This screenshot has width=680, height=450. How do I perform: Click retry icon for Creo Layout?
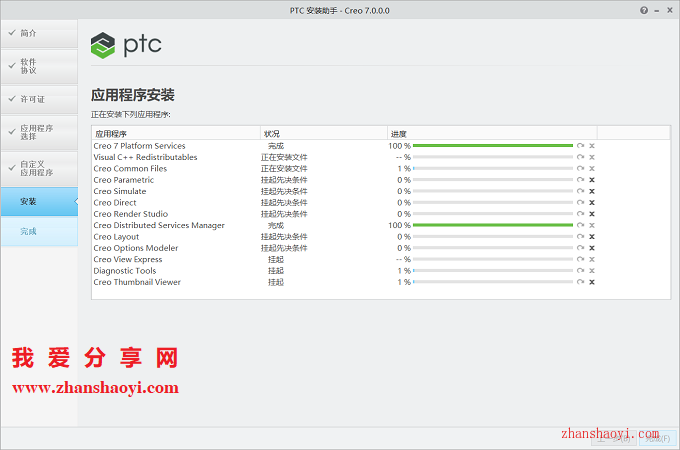(x=580, y=236)
